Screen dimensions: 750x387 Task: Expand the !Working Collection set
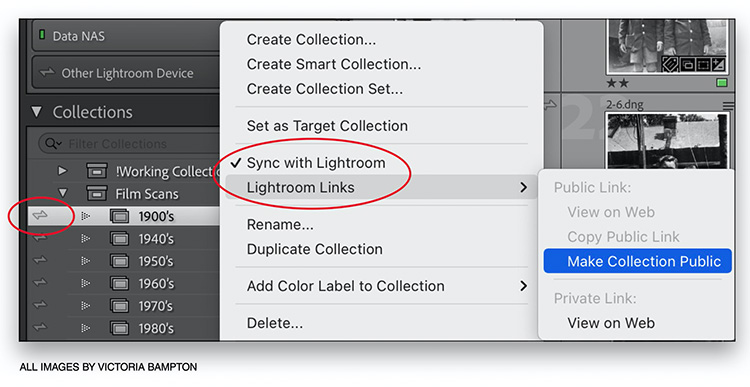62,170
